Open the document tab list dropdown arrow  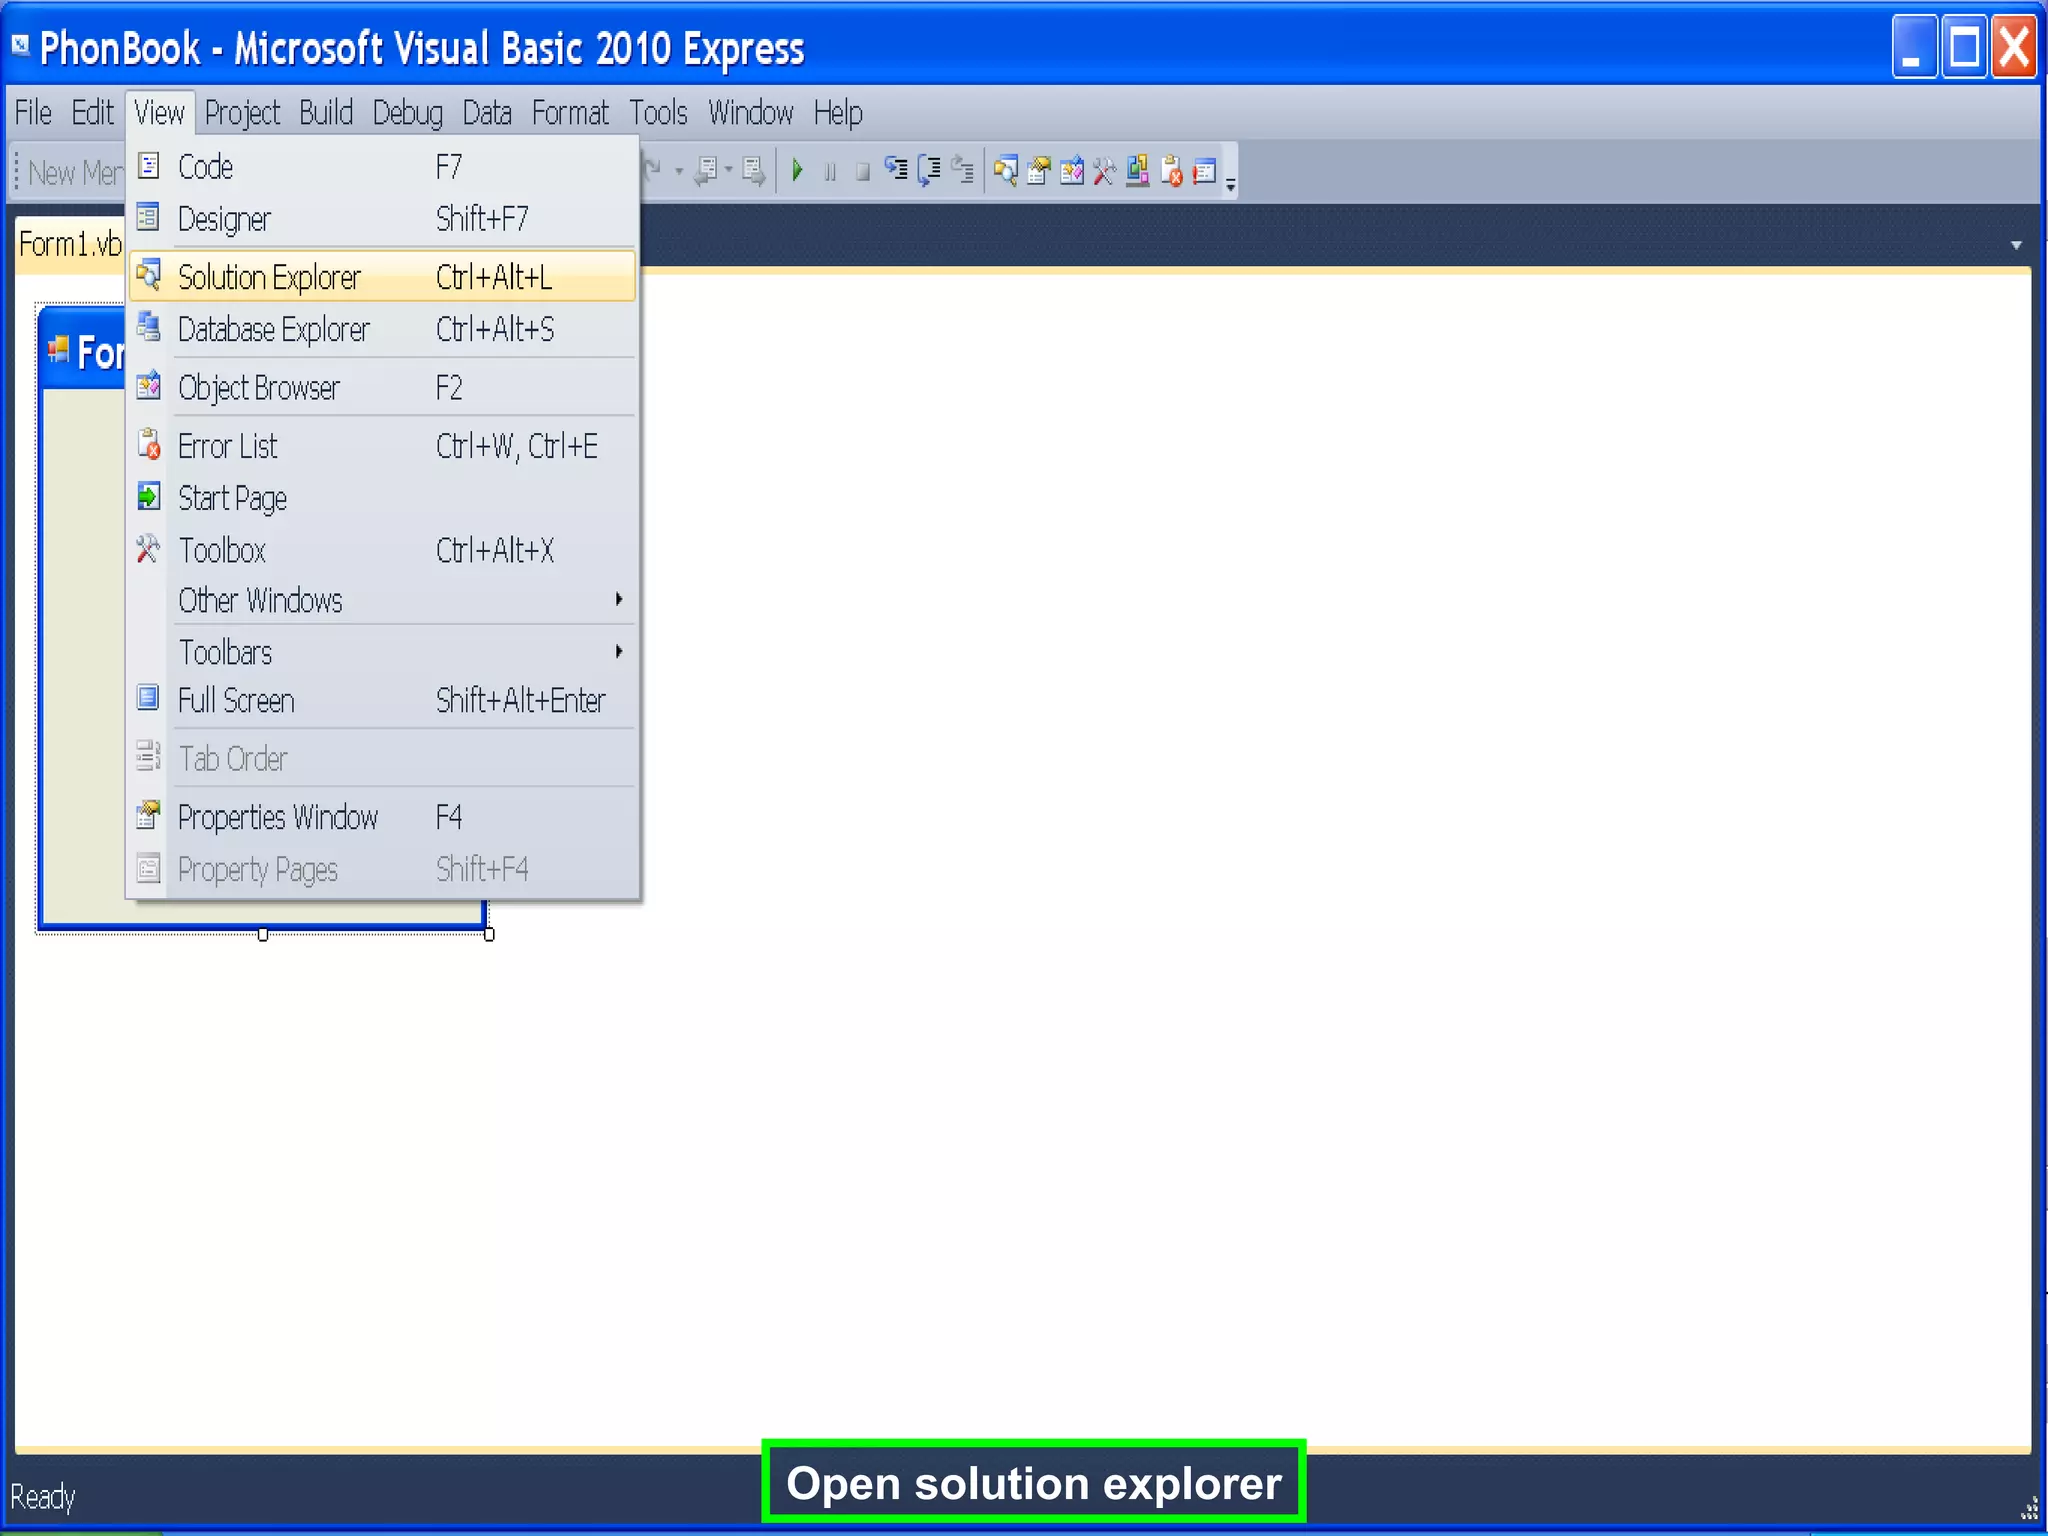(2015, 245)
